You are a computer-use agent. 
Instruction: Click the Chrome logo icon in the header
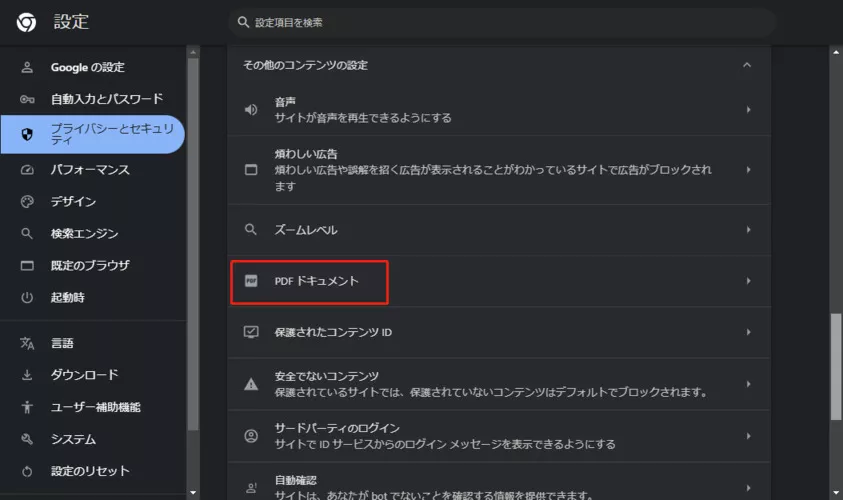coord(26,22)
